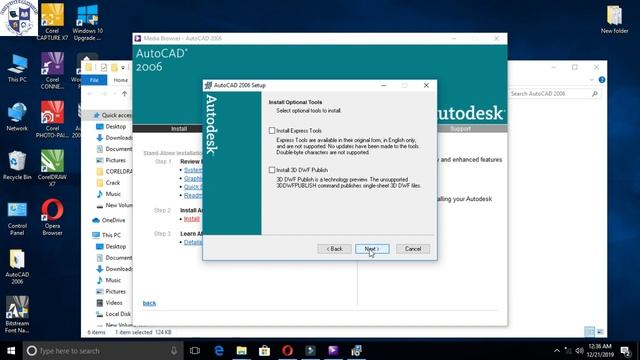Click the taskbar search box

[103, 351]
